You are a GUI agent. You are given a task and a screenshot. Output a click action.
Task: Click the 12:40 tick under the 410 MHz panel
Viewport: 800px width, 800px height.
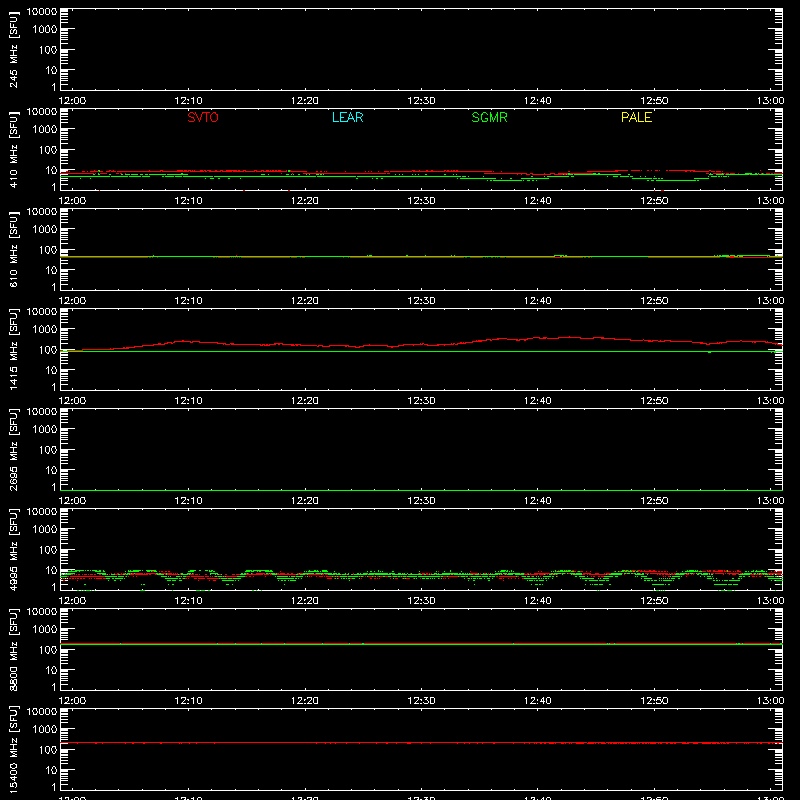pos(538,201)
